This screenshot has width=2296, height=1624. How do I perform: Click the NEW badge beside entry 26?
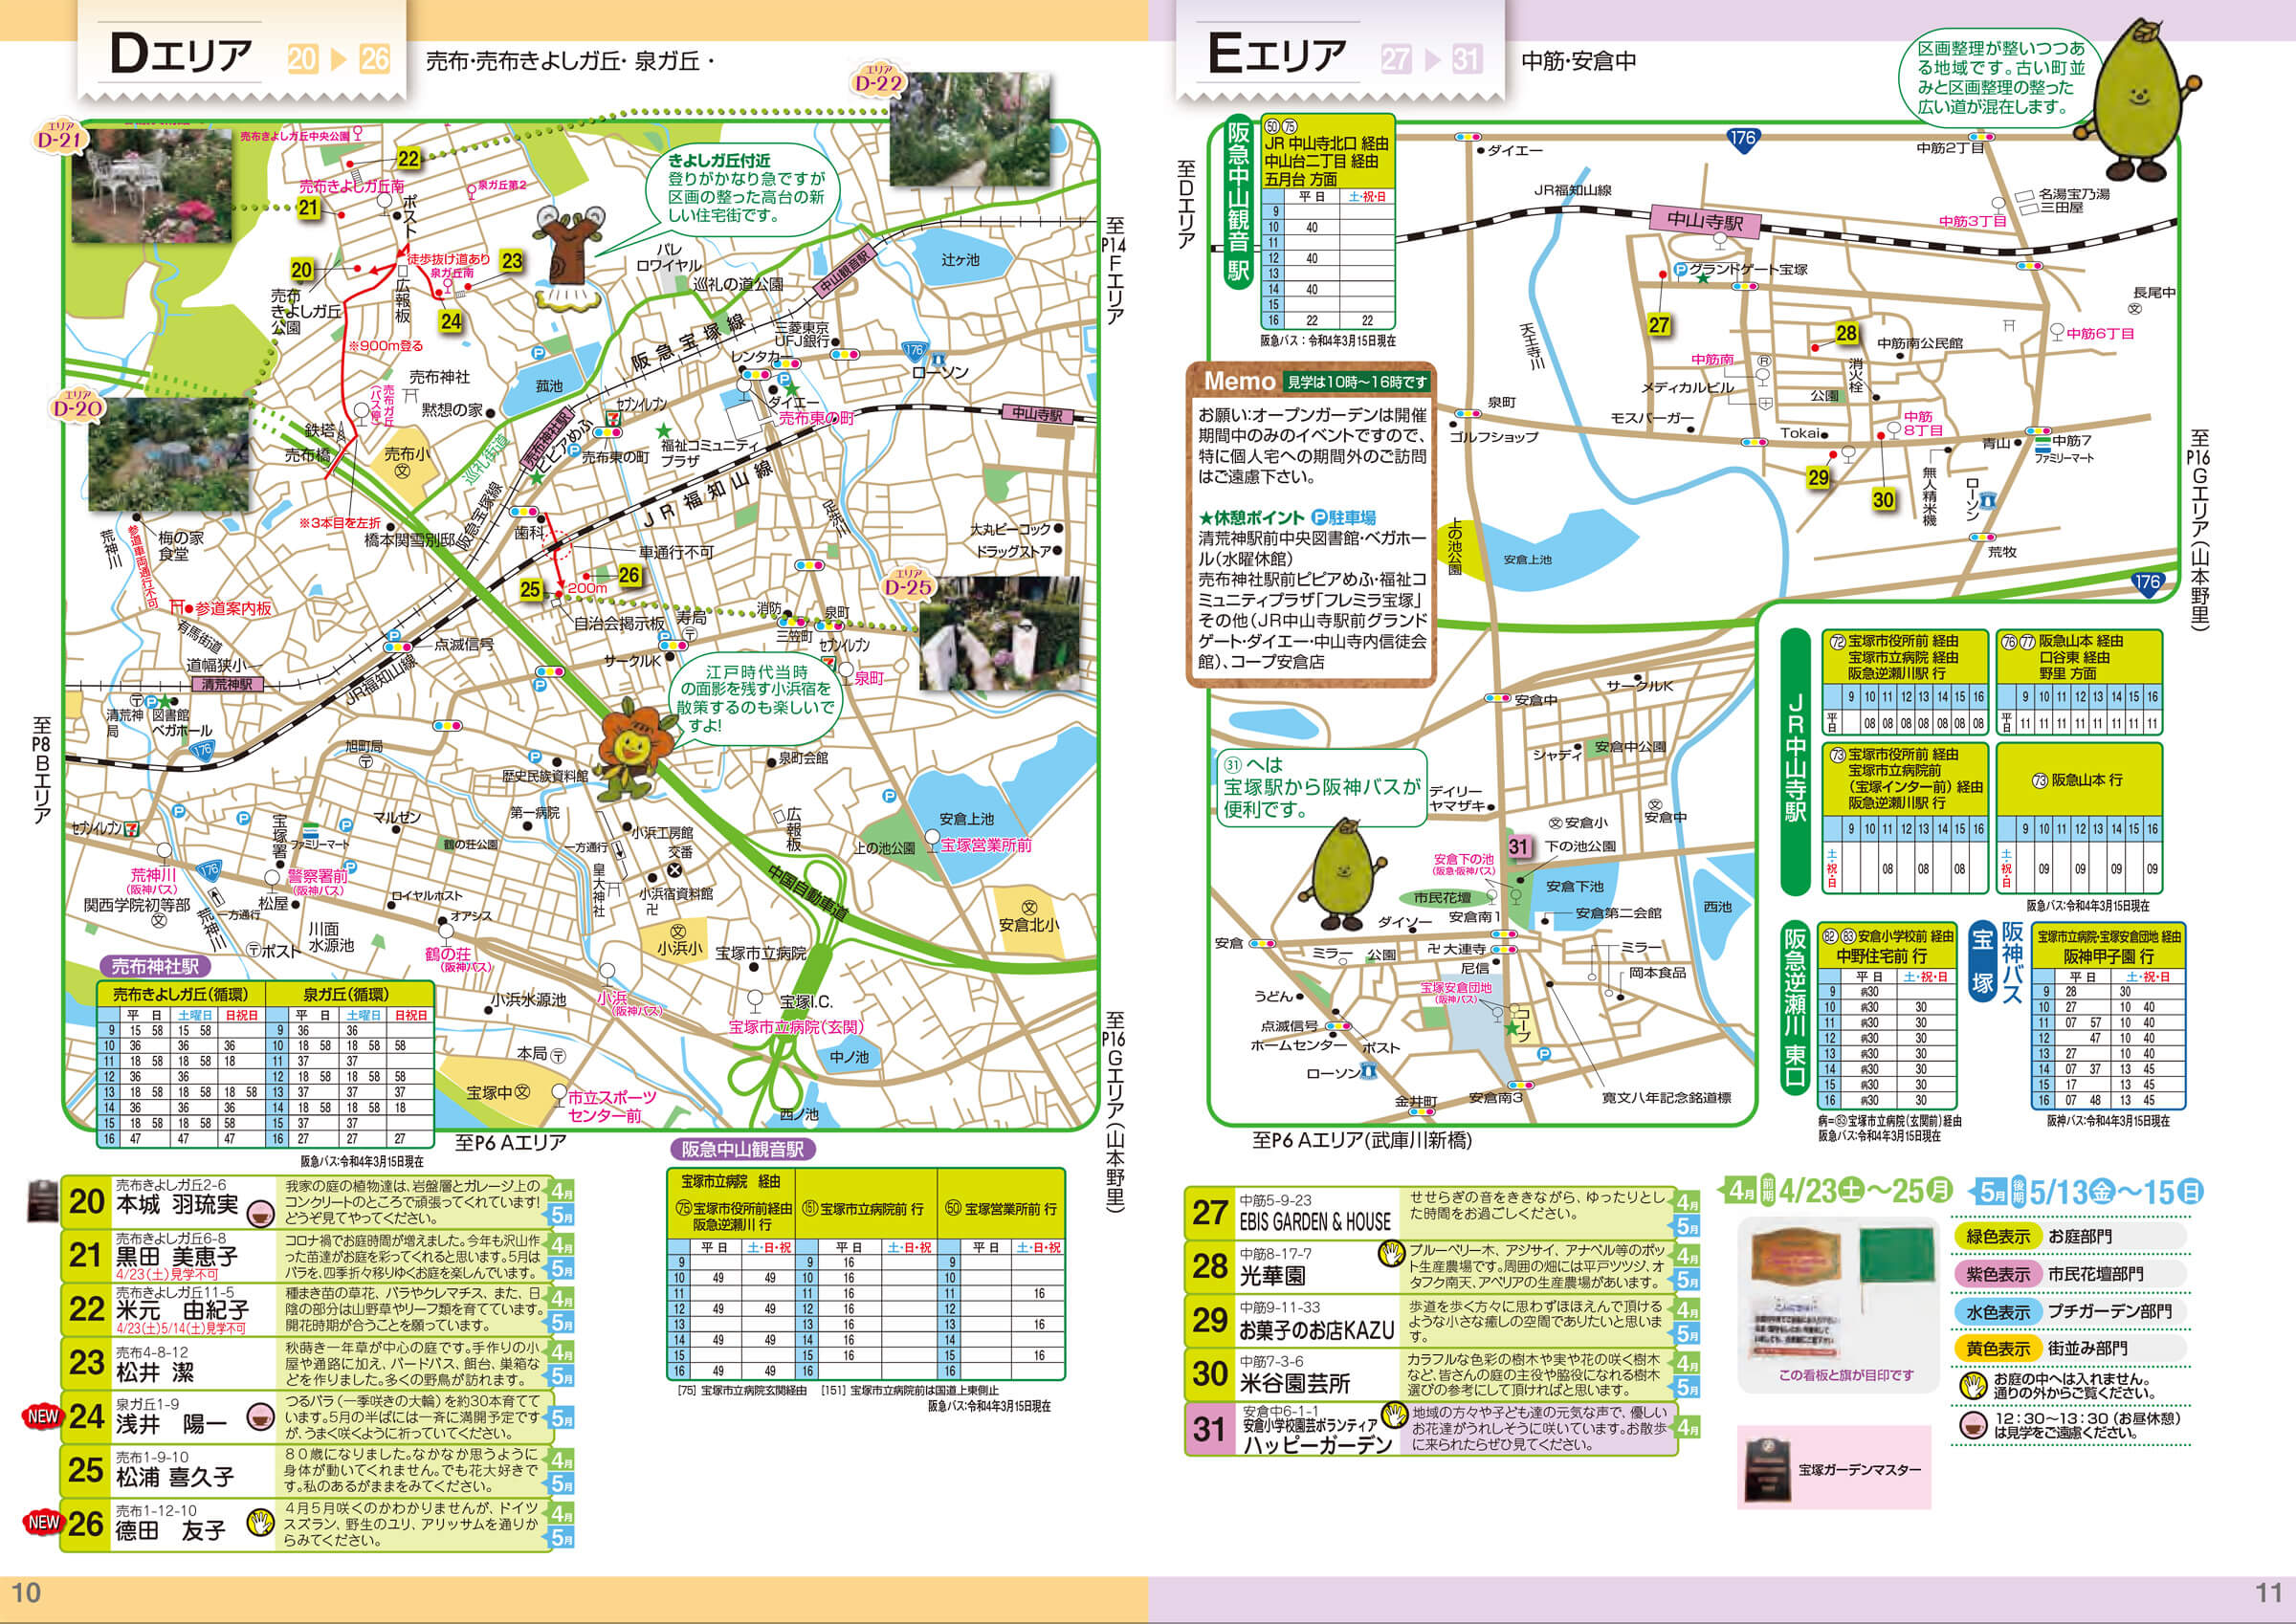pyautogui.click(x=42, y=1522)
